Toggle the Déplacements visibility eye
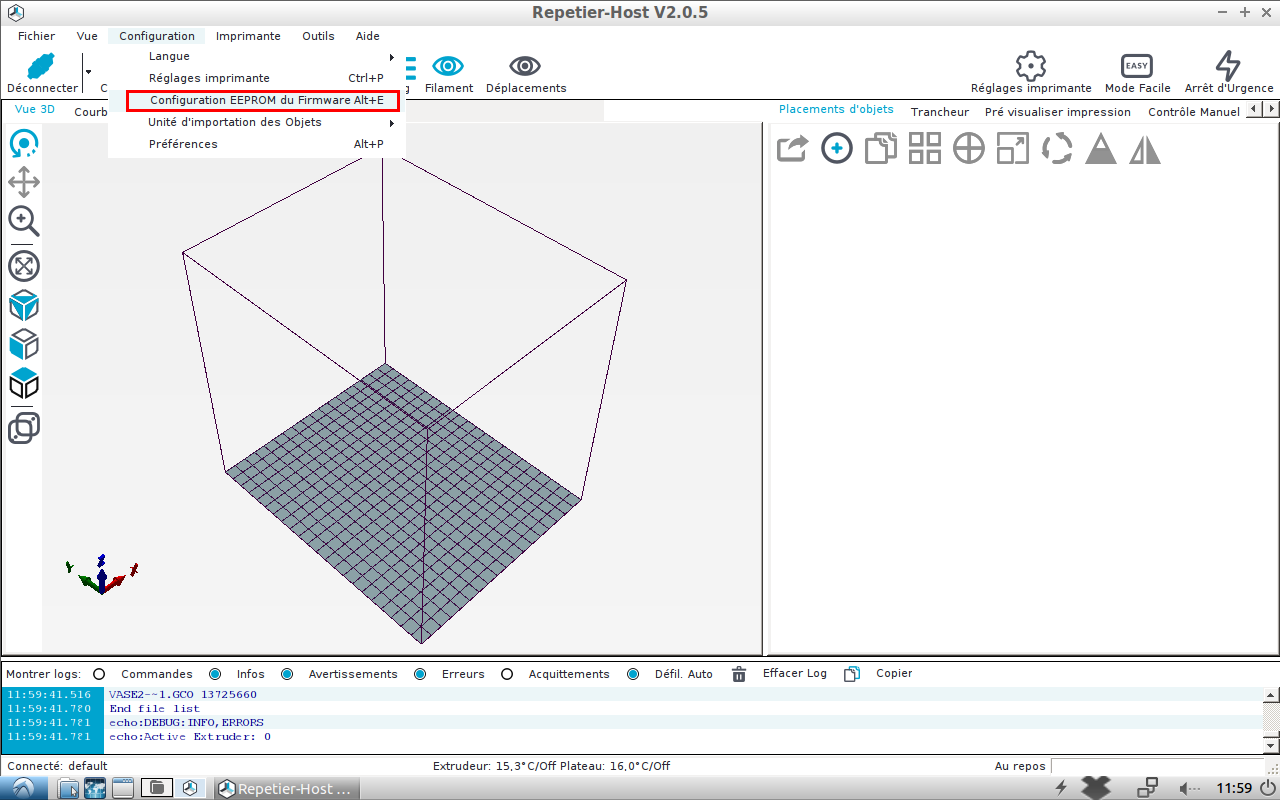Viewport: 1280px width, 800px height. 525,66
